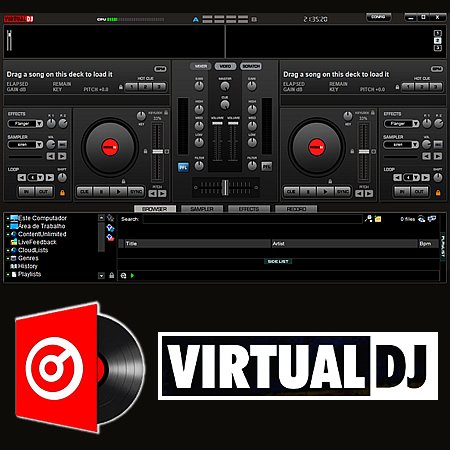Click SYNC on right deck
This screenshot has width=450, height=450.
pyautogui.click(x=343, y=192)
